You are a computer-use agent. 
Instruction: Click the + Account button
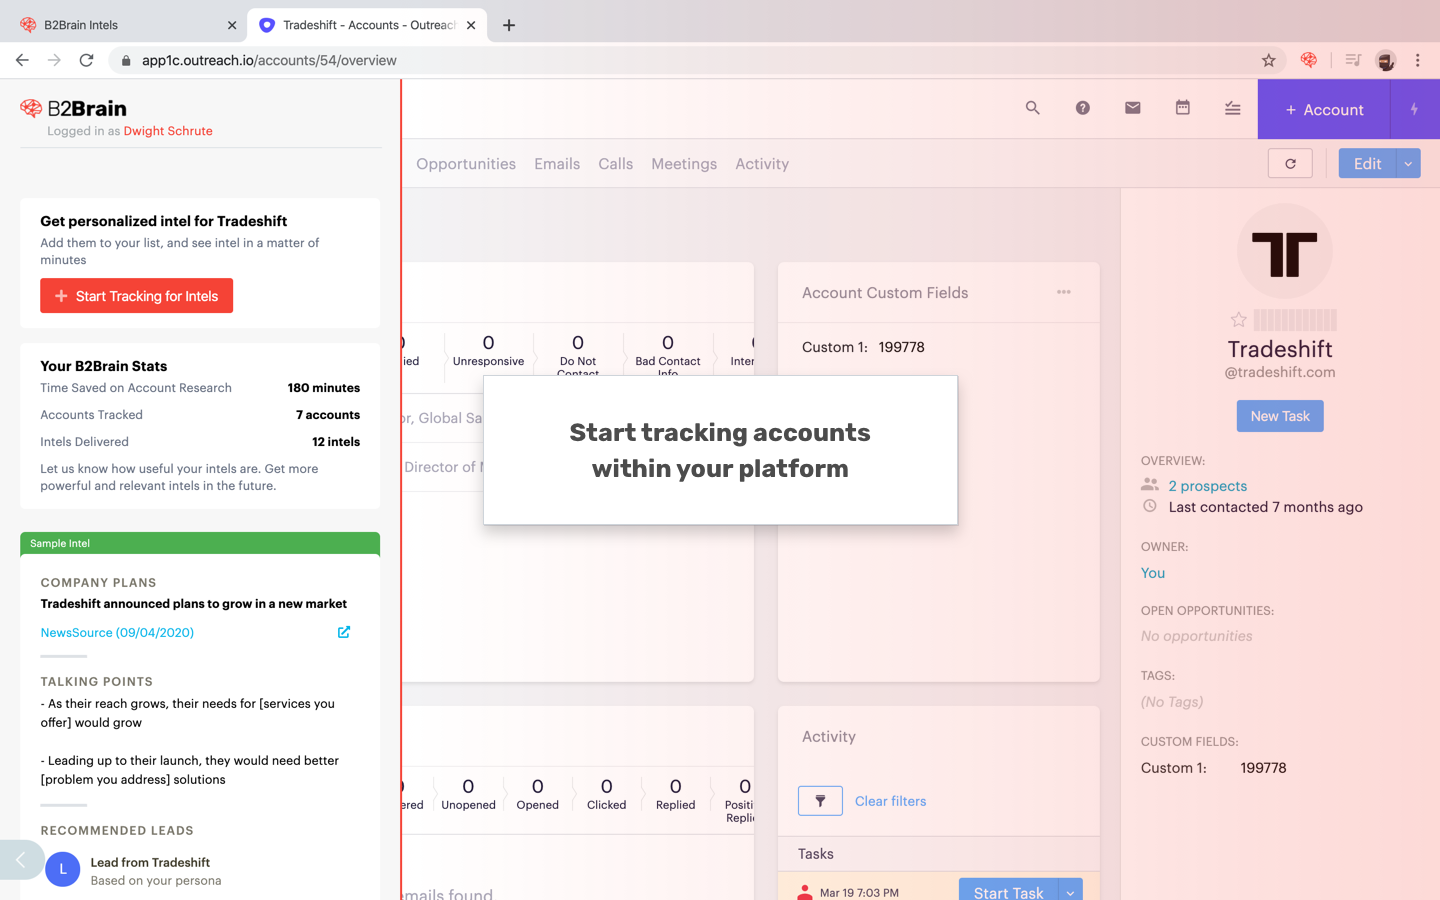[1324, 109]
